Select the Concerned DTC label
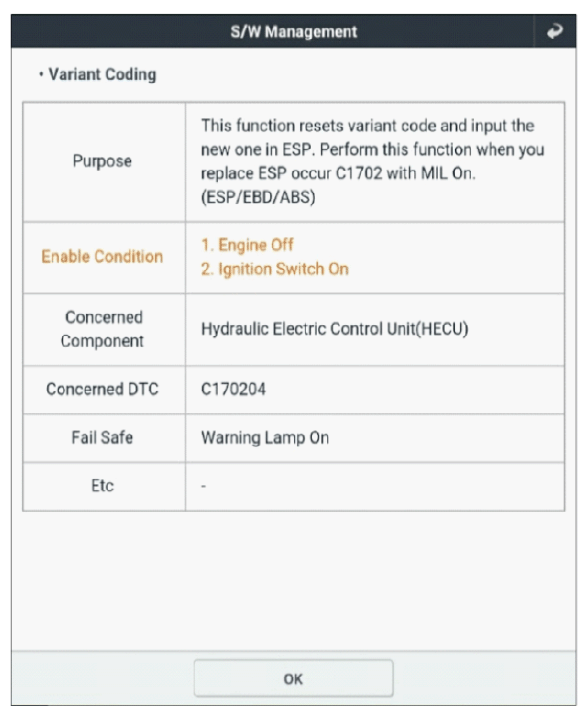The image size is (587, 715). [102, 389]
